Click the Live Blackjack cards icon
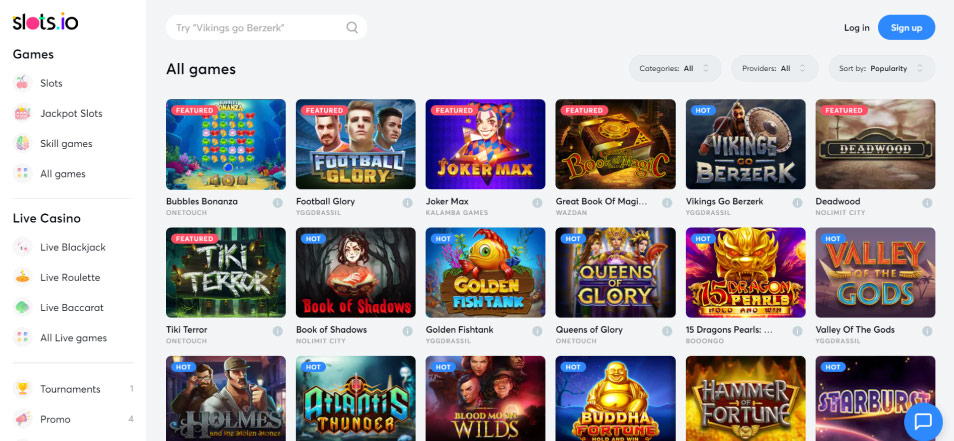 [23, 247]
